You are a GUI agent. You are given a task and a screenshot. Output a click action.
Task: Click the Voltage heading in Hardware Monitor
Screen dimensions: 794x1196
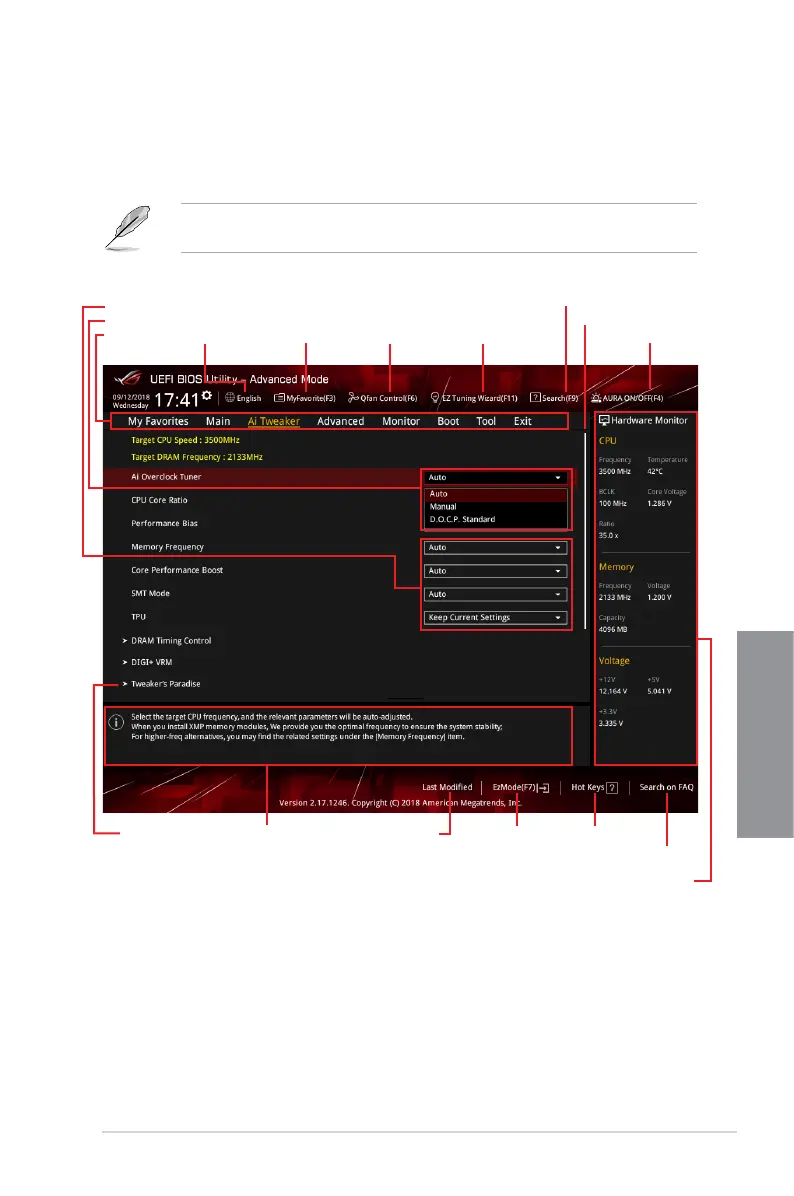pos(614,661)
